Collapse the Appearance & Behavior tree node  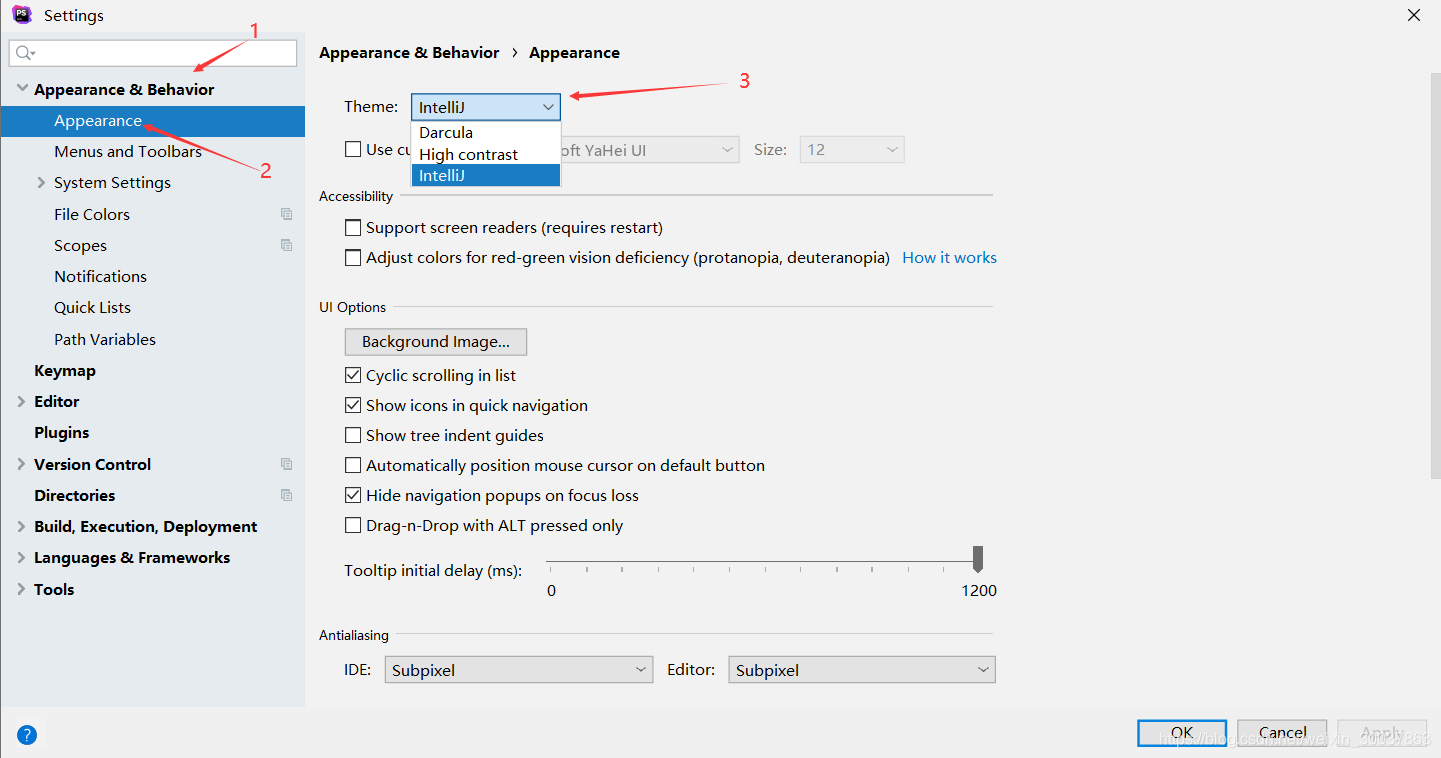coord(22,89)
